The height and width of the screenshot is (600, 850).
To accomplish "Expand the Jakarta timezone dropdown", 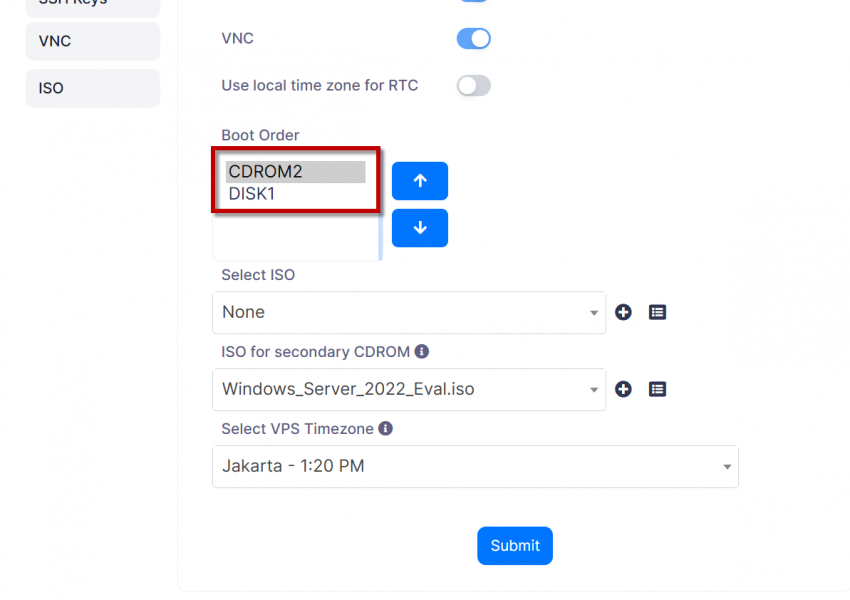I will click(x=475, y=466).
